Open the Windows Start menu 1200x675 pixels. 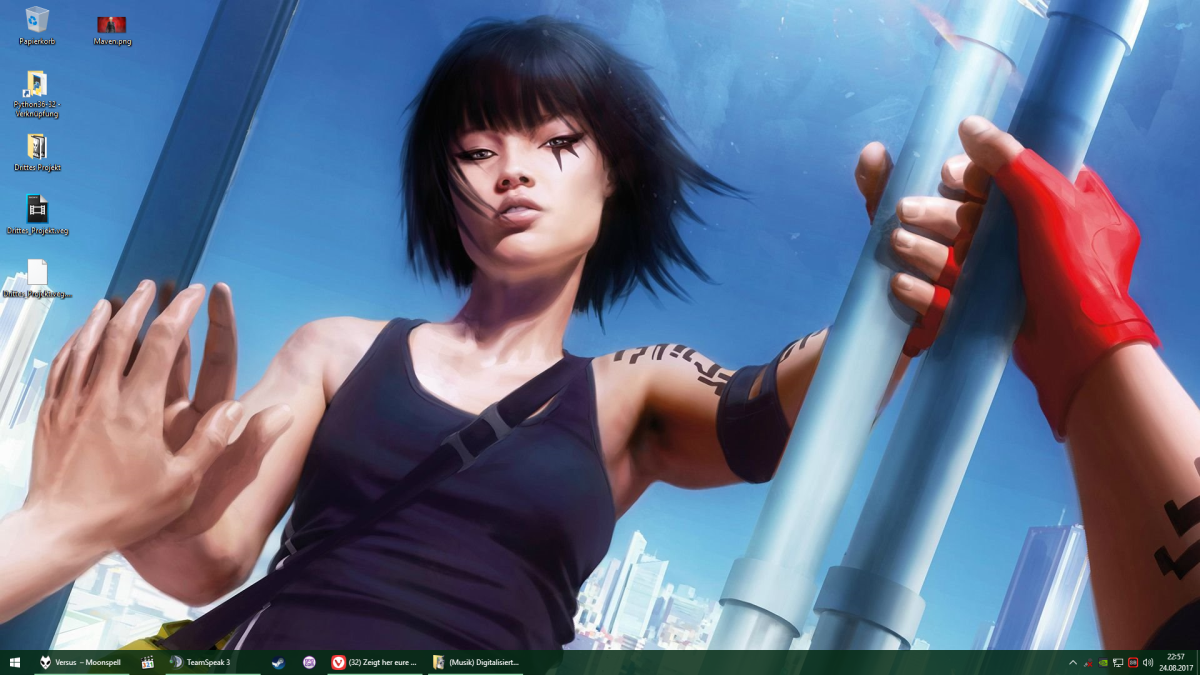(15, 662)
